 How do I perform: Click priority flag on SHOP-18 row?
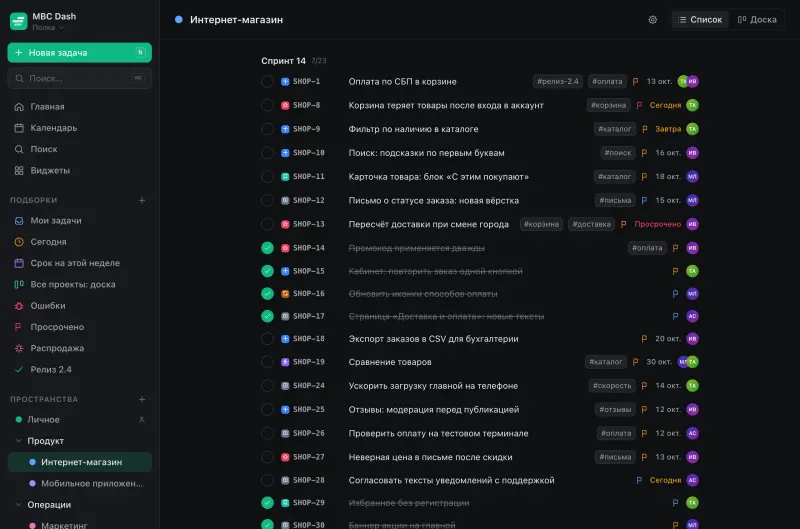click(x=644, y=339)
